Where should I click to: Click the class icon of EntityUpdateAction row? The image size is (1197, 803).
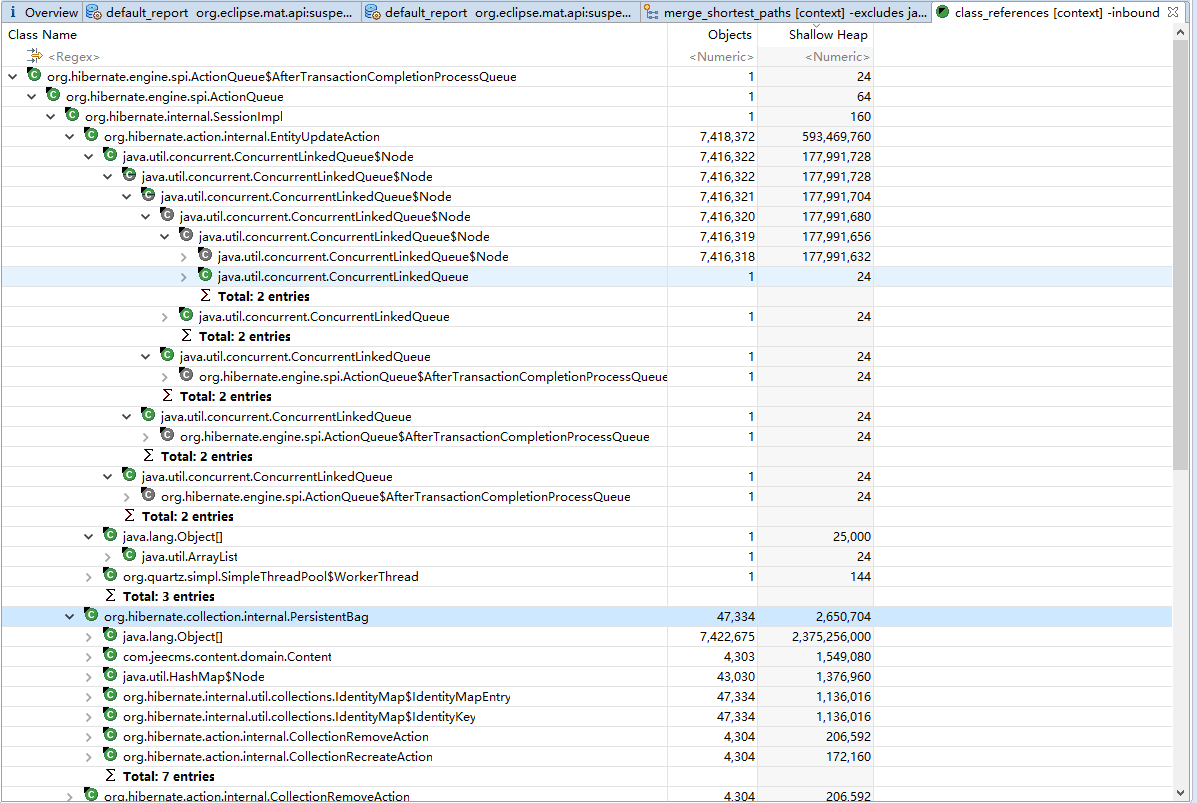(91, 136)
